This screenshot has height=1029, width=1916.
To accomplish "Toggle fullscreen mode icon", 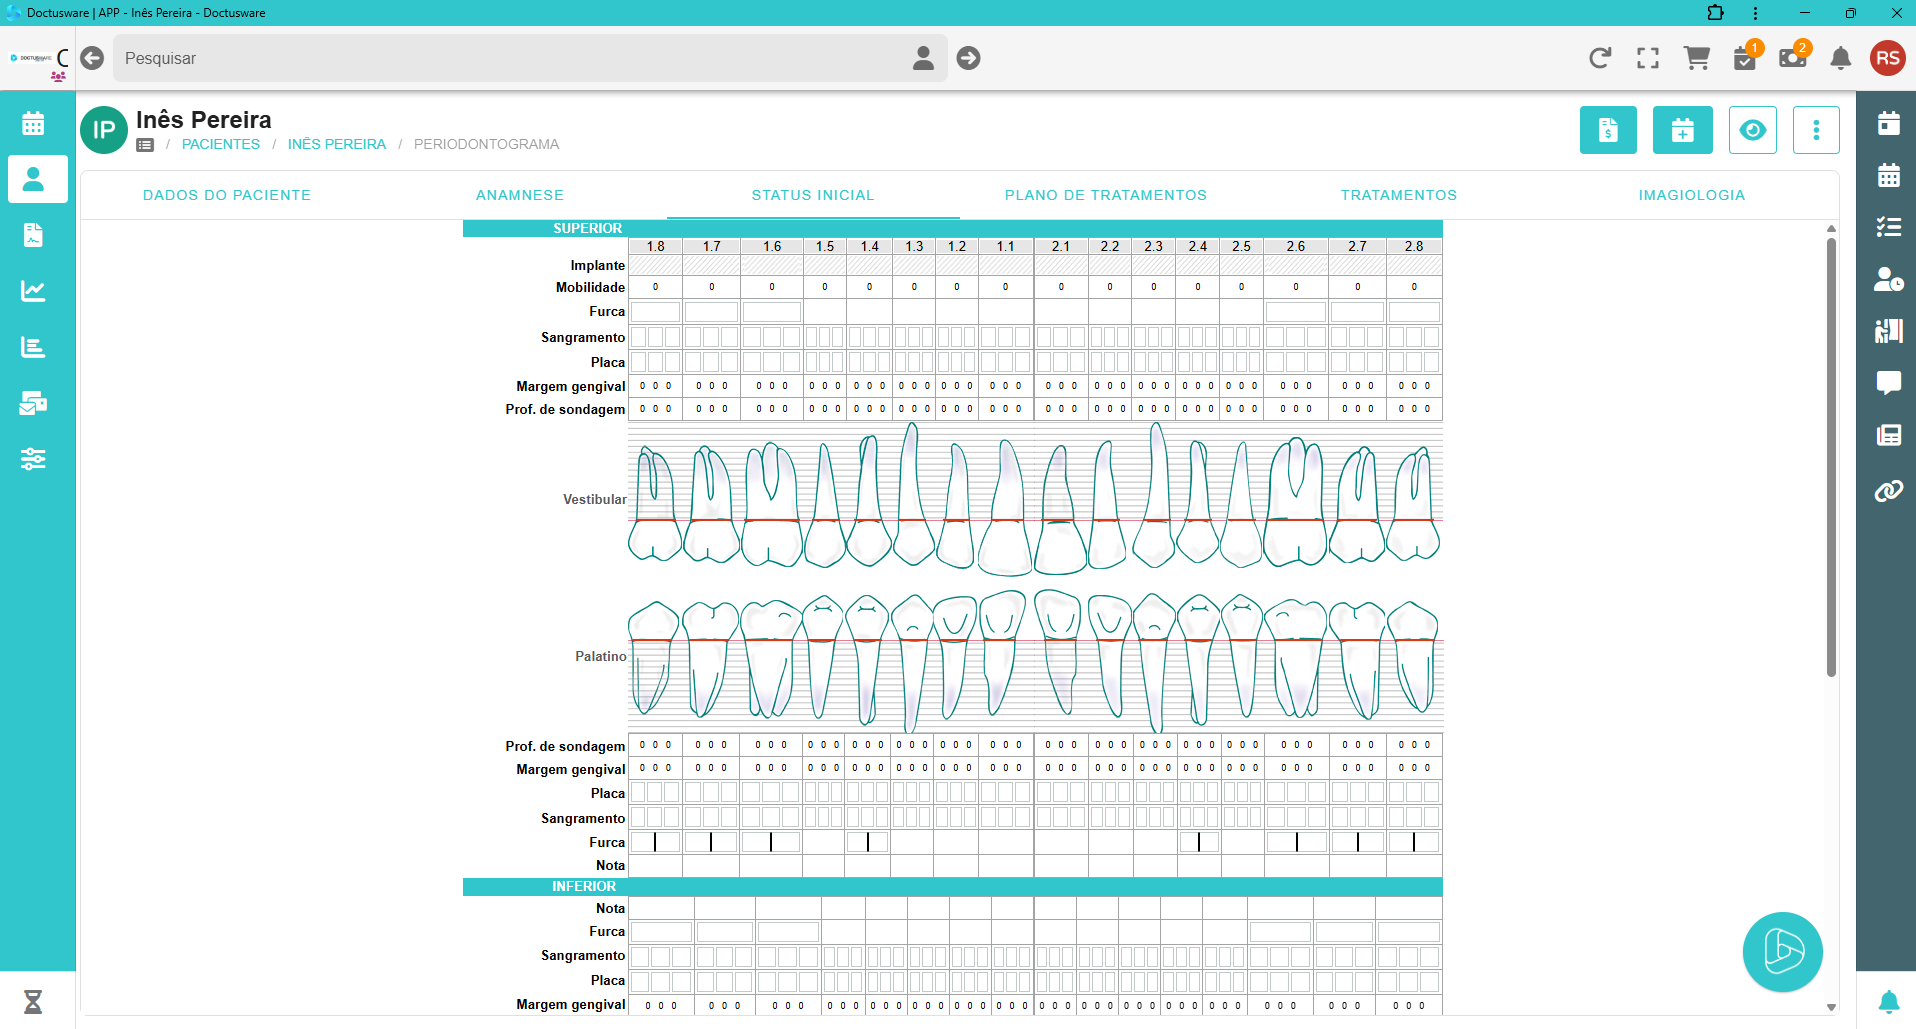I will [x=1648, y=58].
